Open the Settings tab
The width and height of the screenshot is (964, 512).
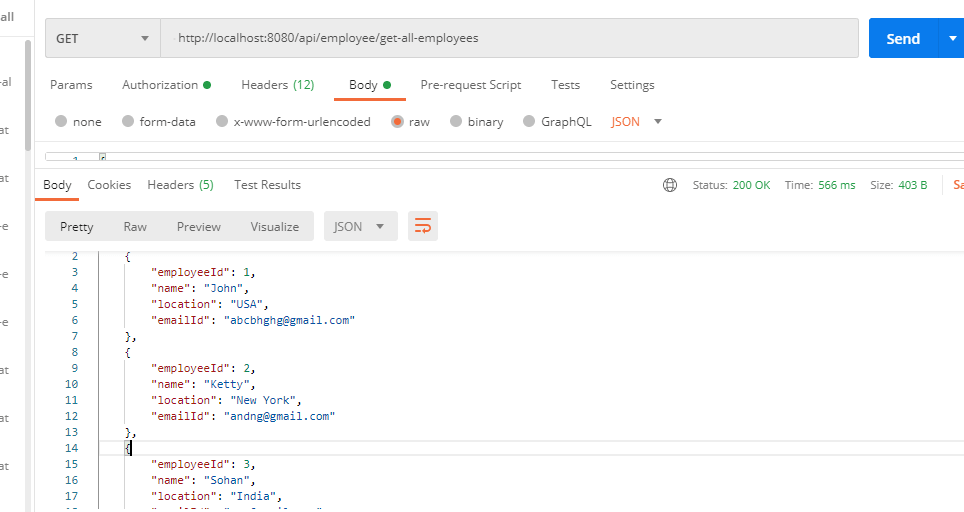(x=632, y=85)
